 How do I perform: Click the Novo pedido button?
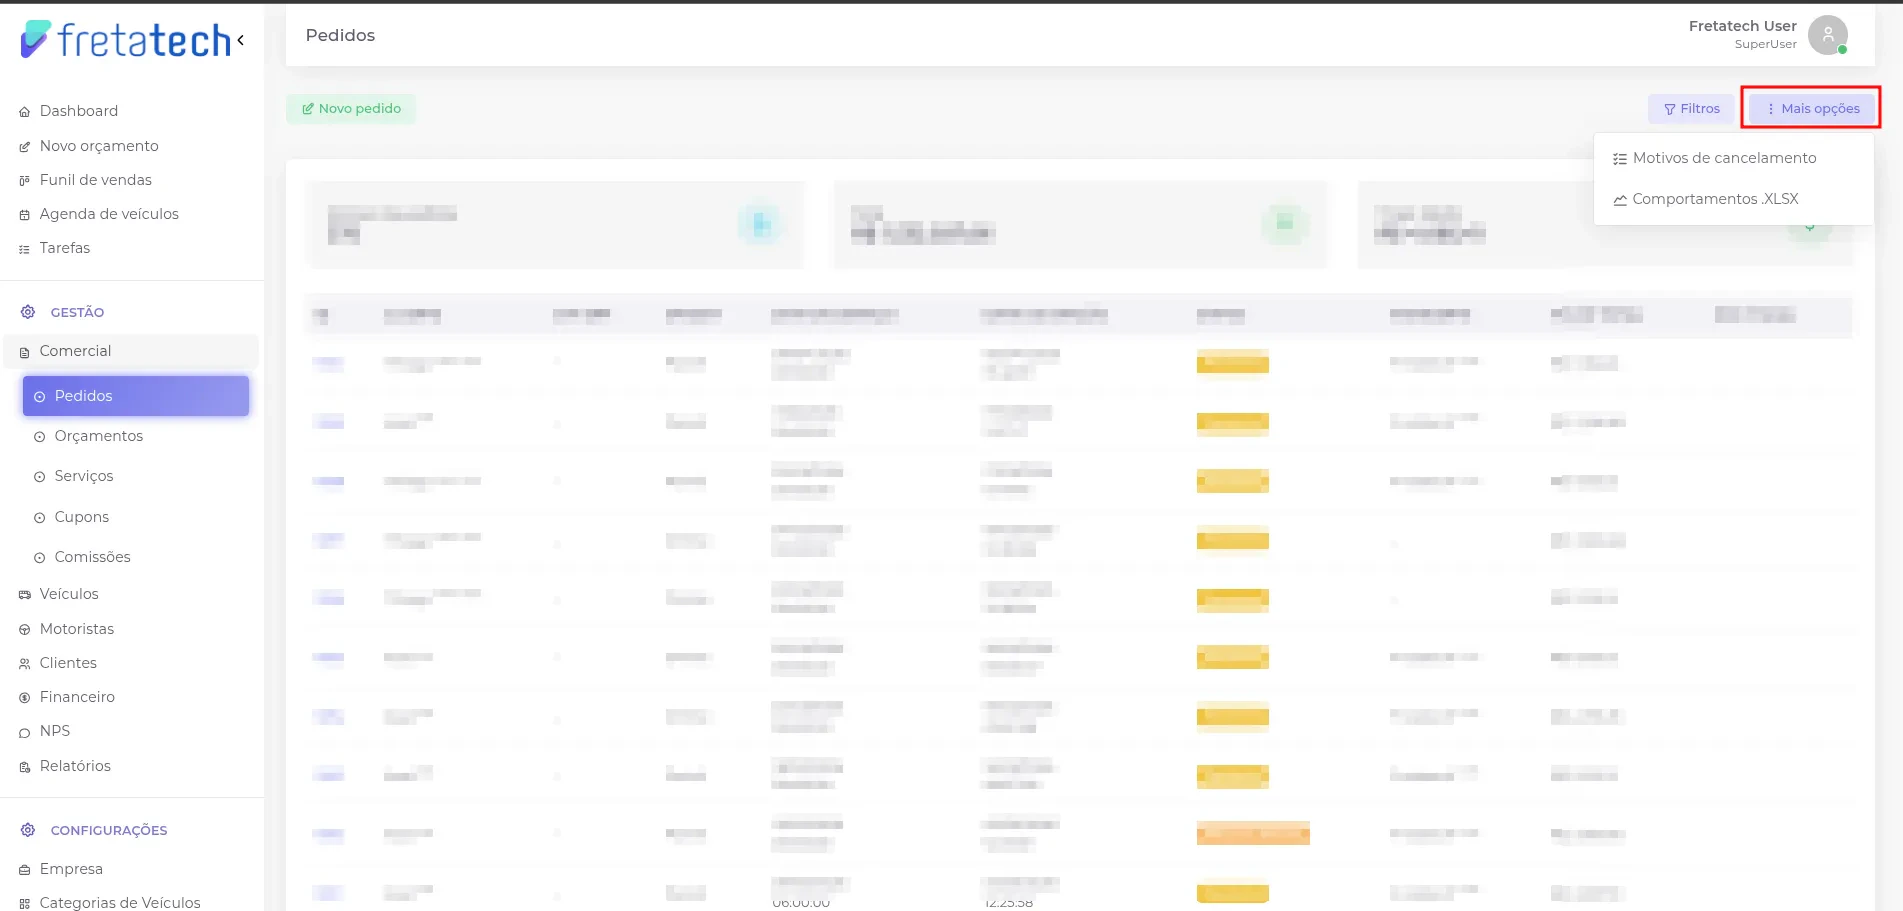click(x=351, y=109)
